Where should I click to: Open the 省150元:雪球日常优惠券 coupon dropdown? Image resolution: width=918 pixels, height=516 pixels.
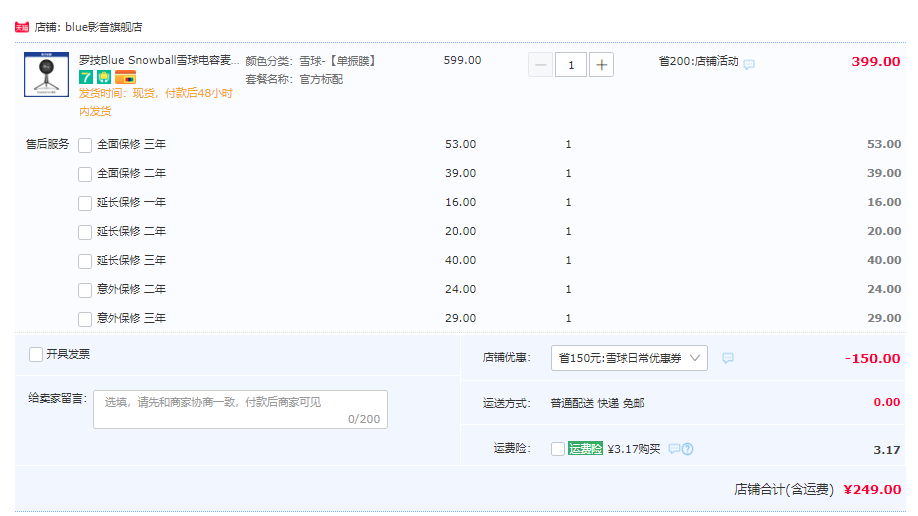629,358
